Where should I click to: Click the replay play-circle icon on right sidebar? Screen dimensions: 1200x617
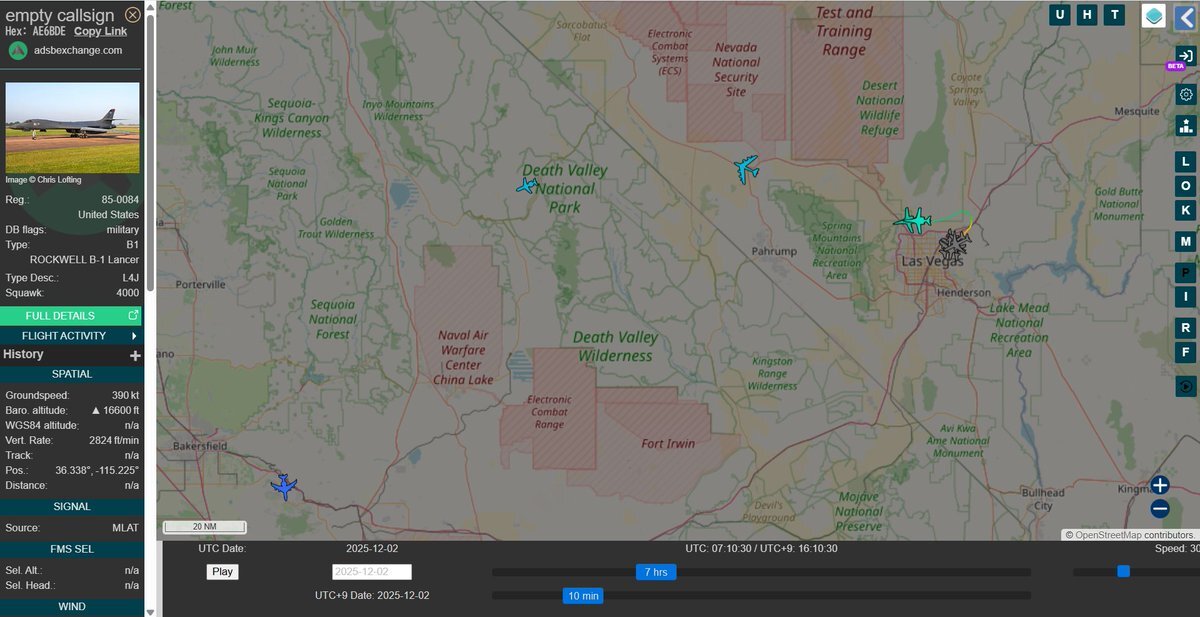pos(1186,386)
